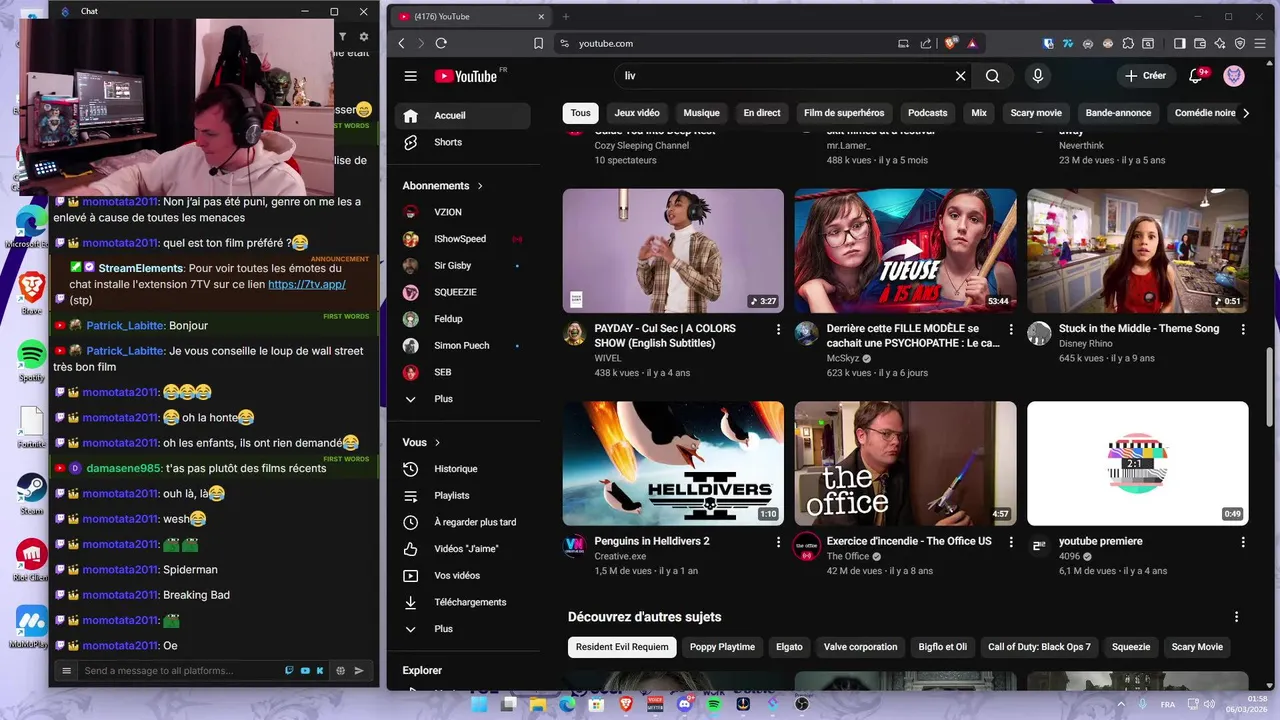Toggle Twitch platform in chat input
The image size is (1280, 720).
pyautogui.click(x=290, y=671)
